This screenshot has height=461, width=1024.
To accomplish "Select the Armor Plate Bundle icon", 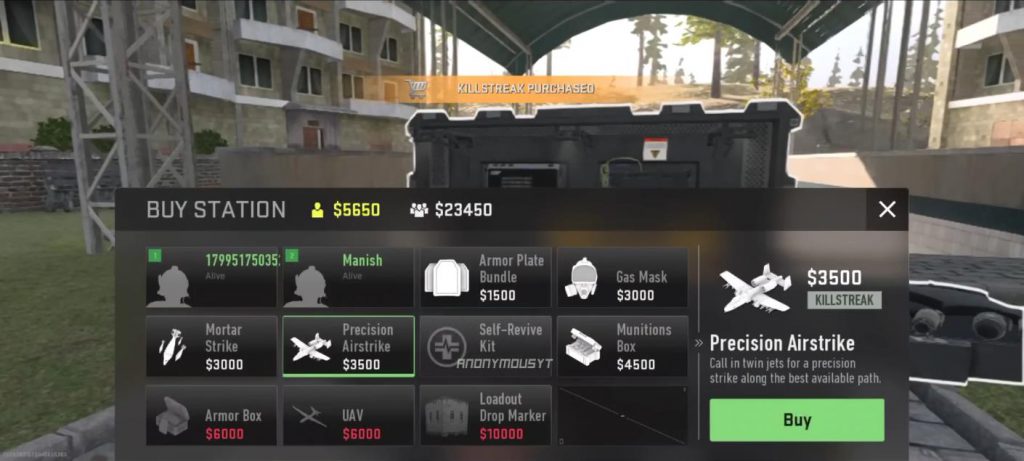I will 446,278.
